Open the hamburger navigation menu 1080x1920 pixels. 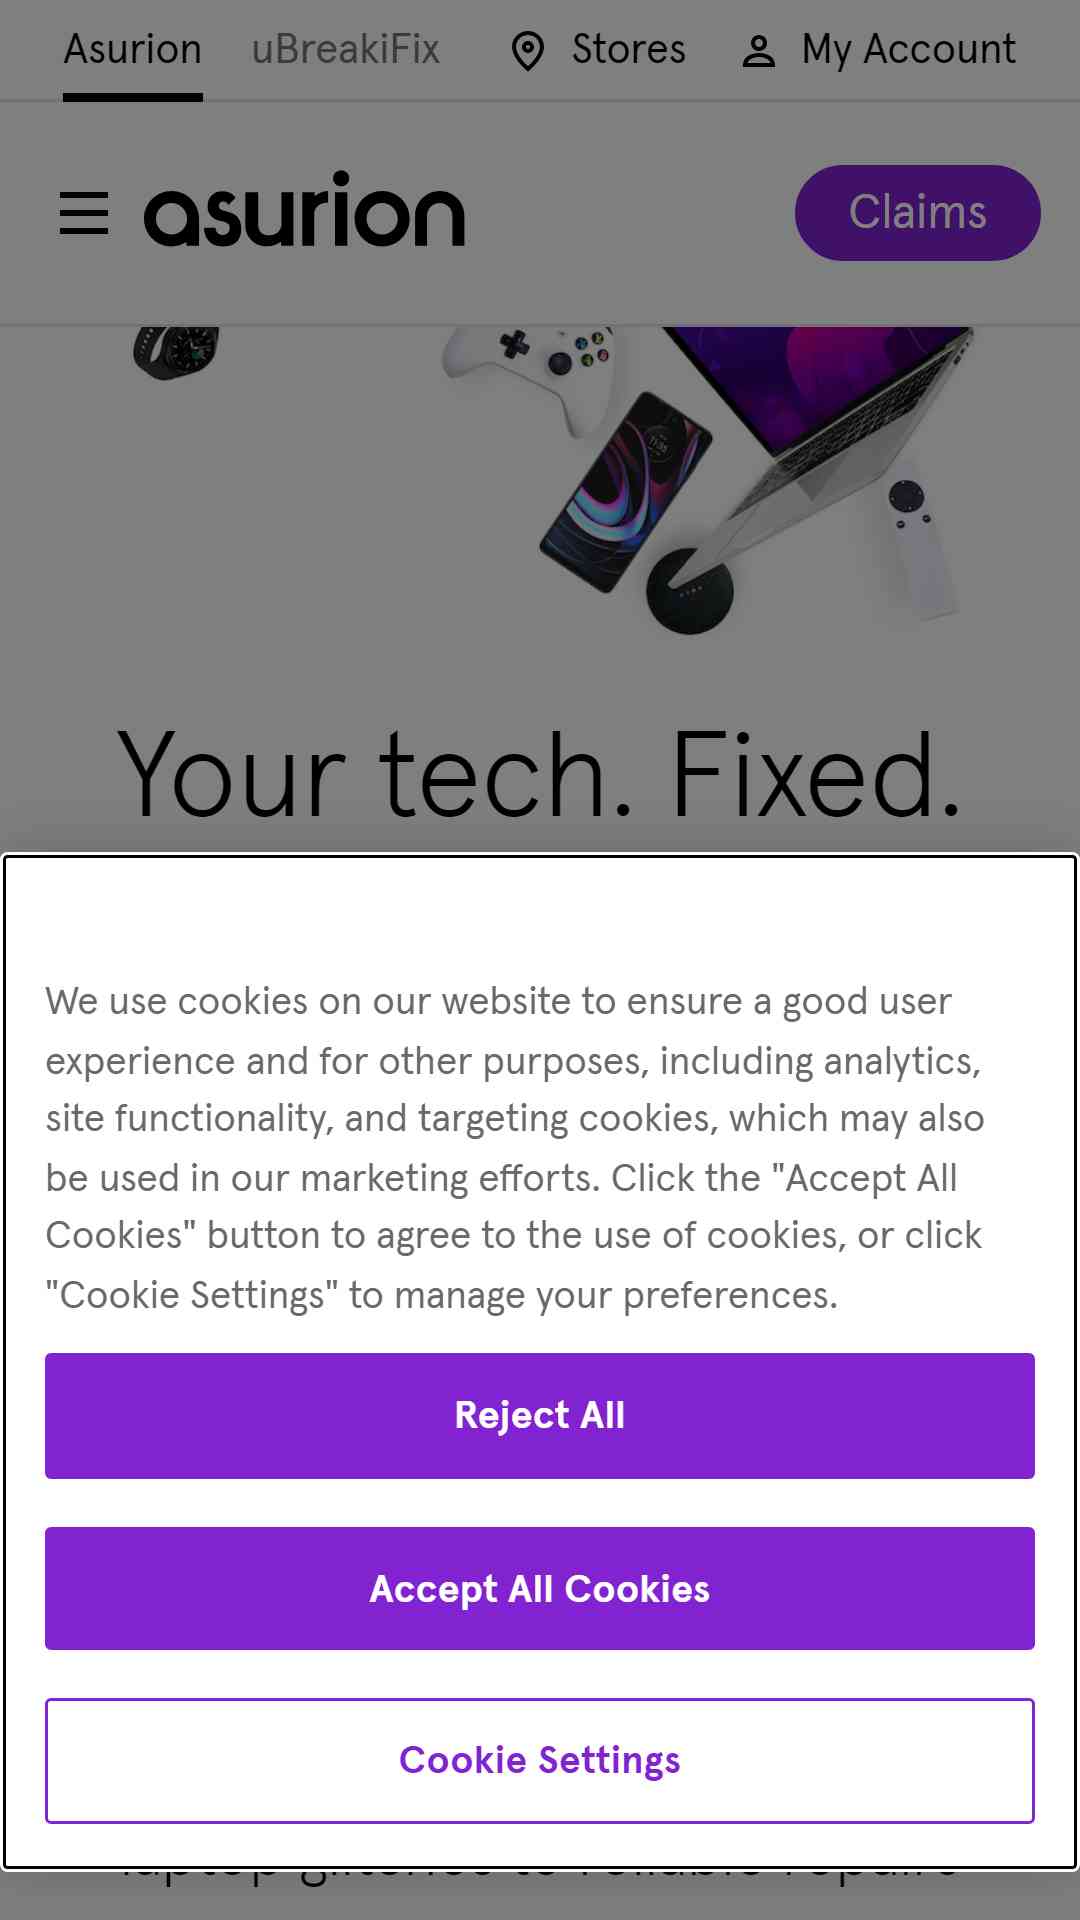coord(84,213)
